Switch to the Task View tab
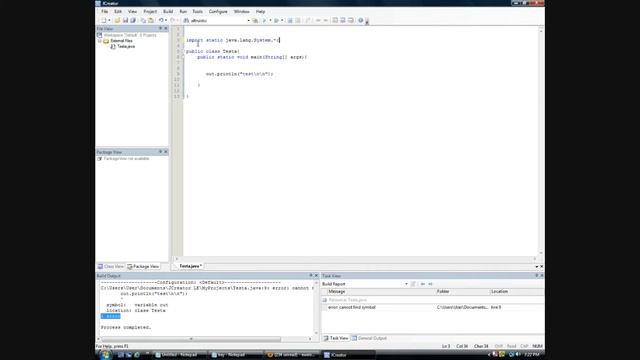Viewport: 640px width, 360px height. pos(336,338)
